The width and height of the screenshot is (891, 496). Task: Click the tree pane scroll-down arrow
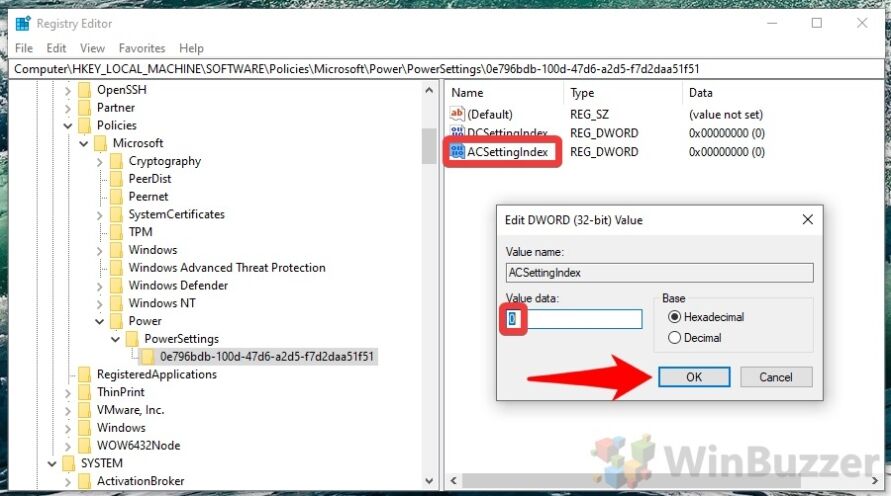[429, 481]
